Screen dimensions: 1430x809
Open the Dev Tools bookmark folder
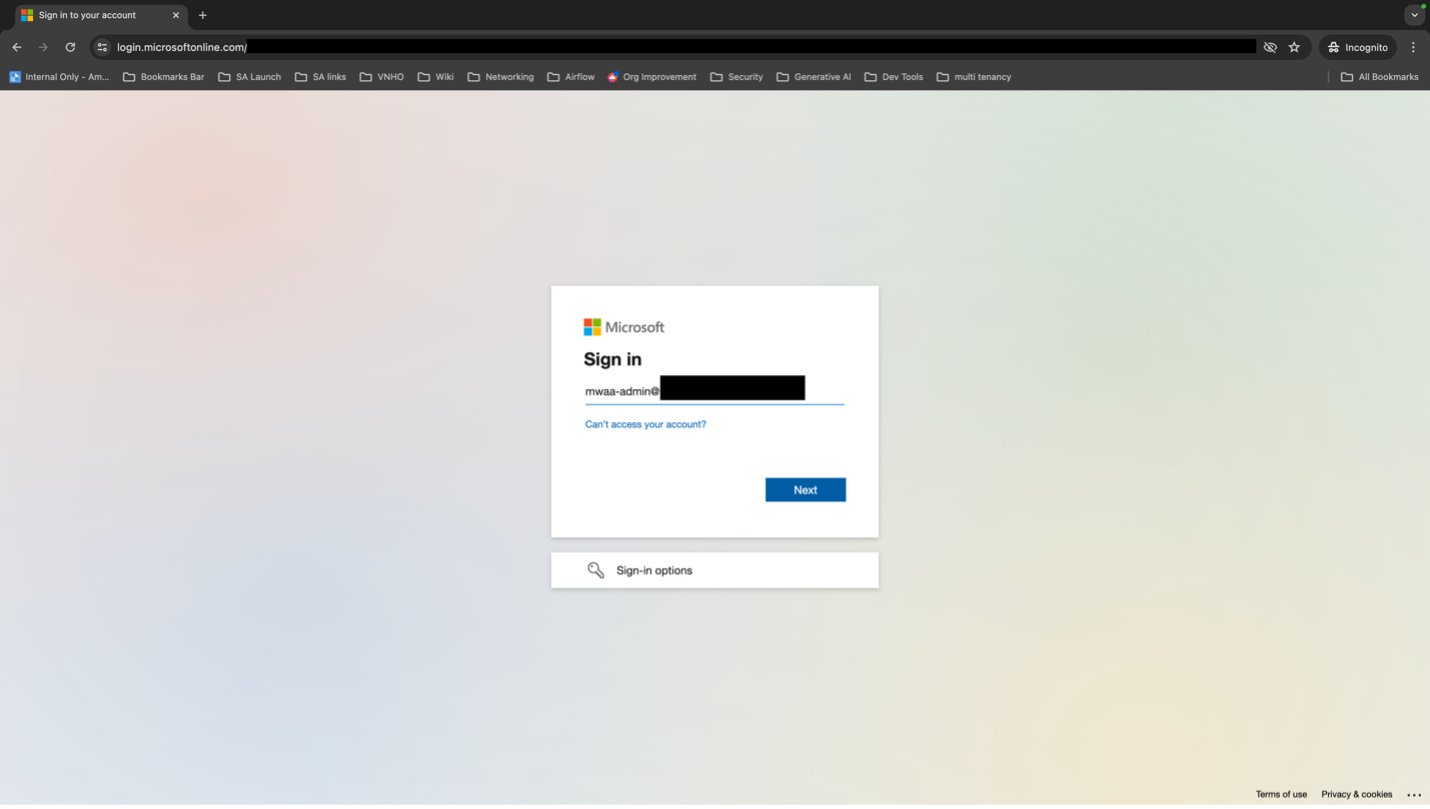894,77
